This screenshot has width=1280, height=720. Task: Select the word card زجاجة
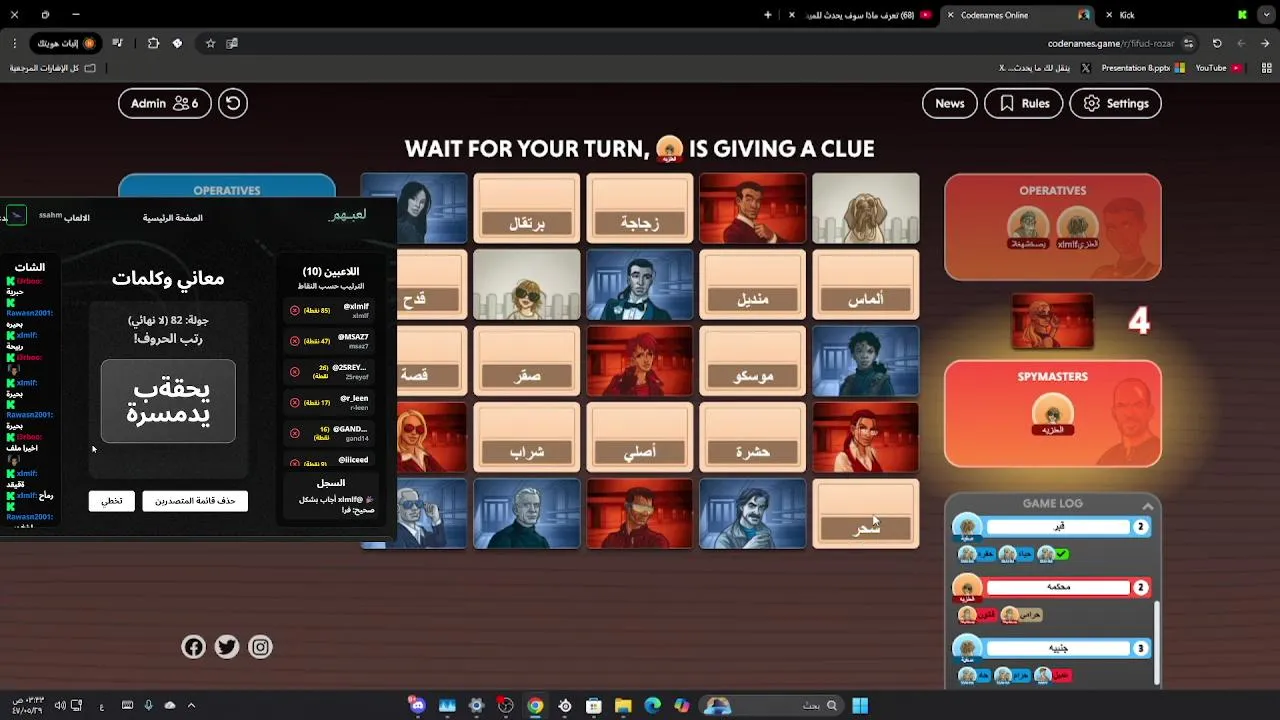640,208
